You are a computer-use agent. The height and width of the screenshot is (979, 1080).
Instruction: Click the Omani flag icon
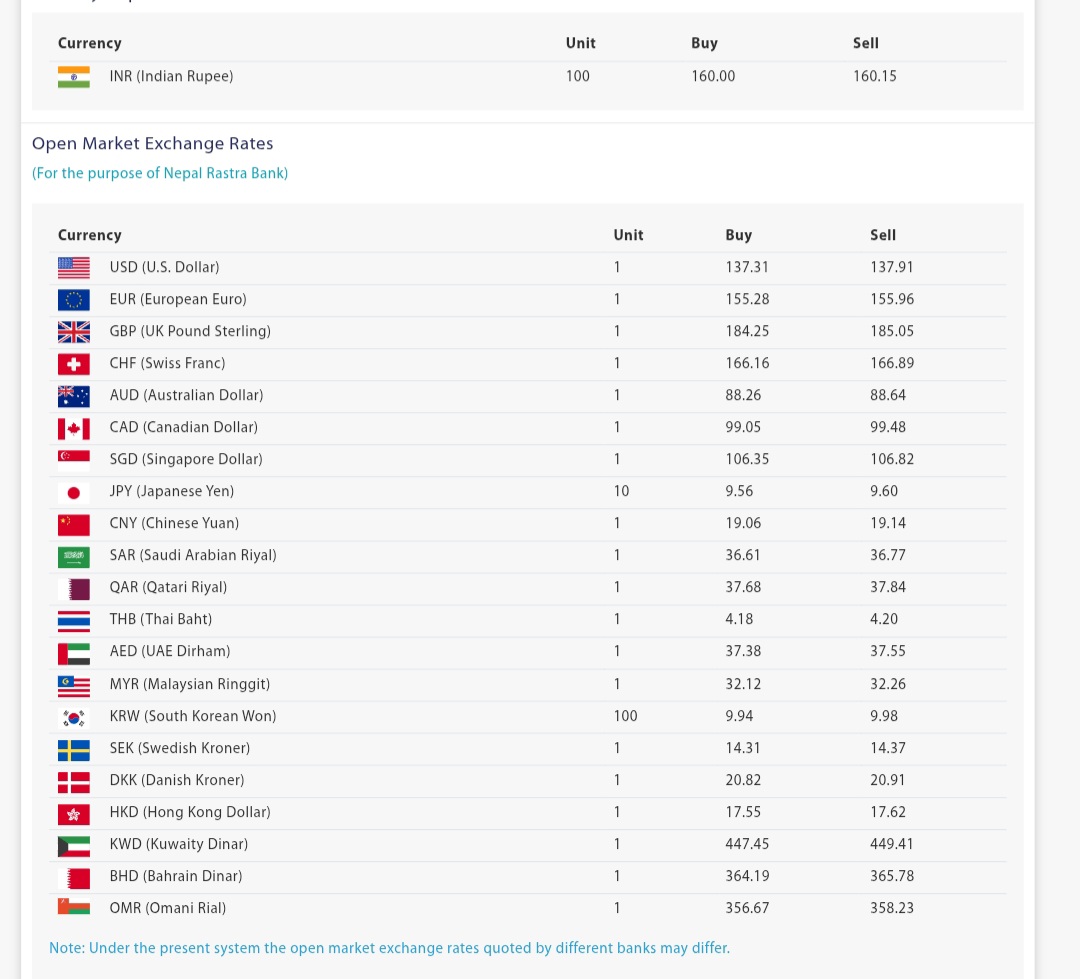pos(74,906)
